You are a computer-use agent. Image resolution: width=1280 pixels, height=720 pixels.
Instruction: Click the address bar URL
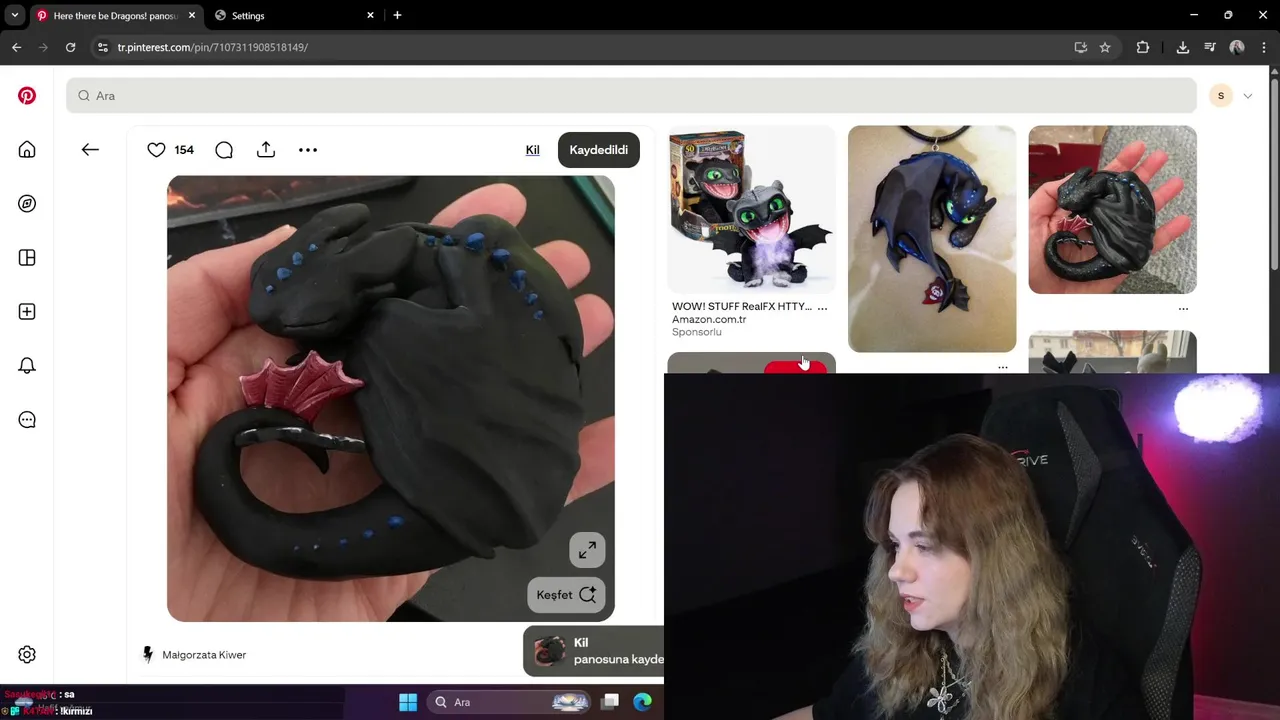coord(212,47)
